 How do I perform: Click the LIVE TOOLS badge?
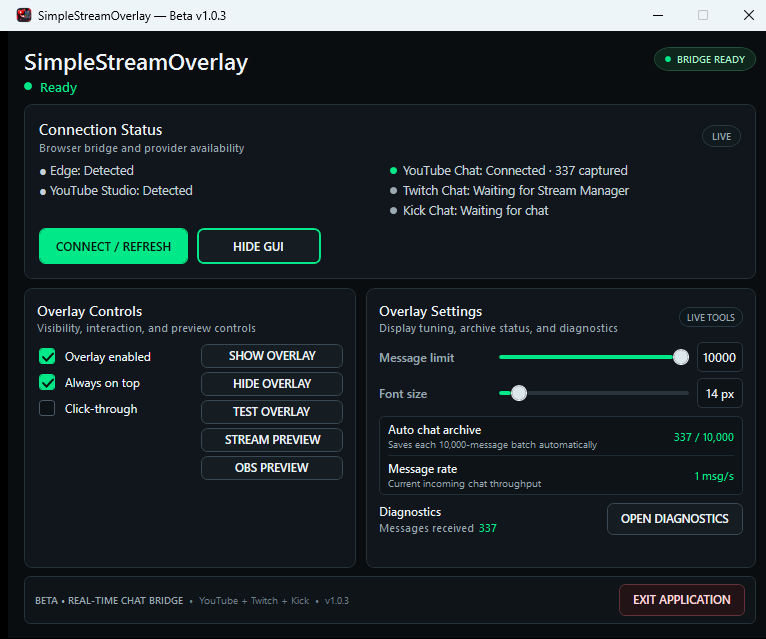(711, 318)
